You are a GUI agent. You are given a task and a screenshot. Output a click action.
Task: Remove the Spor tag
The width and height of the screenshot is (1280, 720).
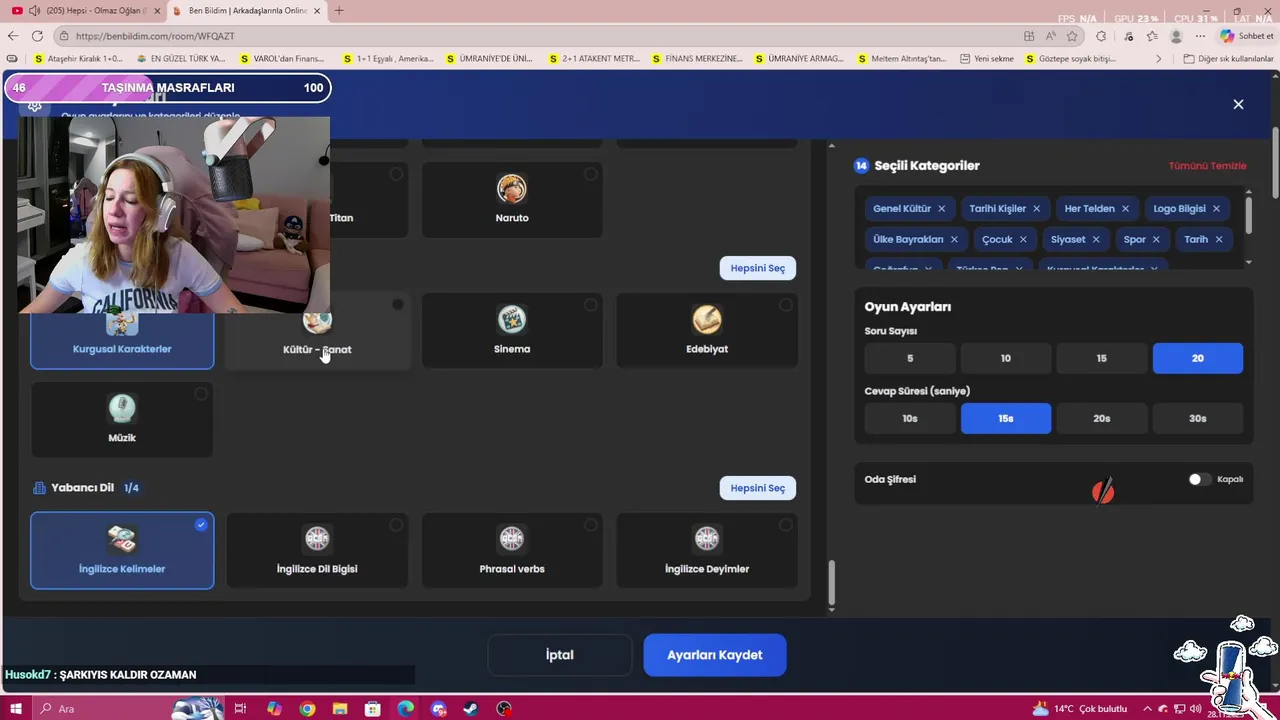tap(1156, 239)
